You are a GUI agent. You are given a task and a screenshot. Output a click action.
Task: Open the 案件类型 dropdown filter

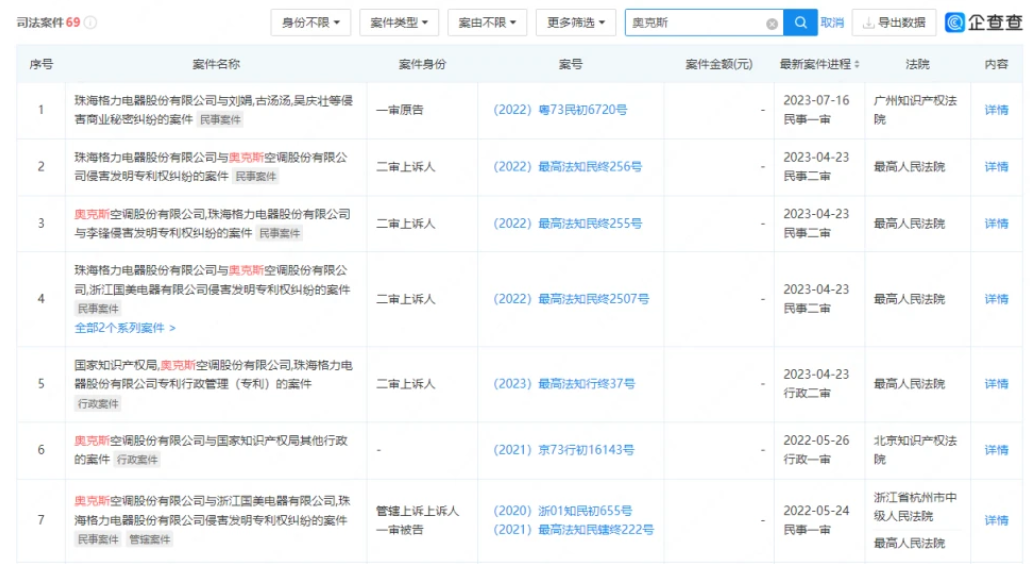pos(398,22)
